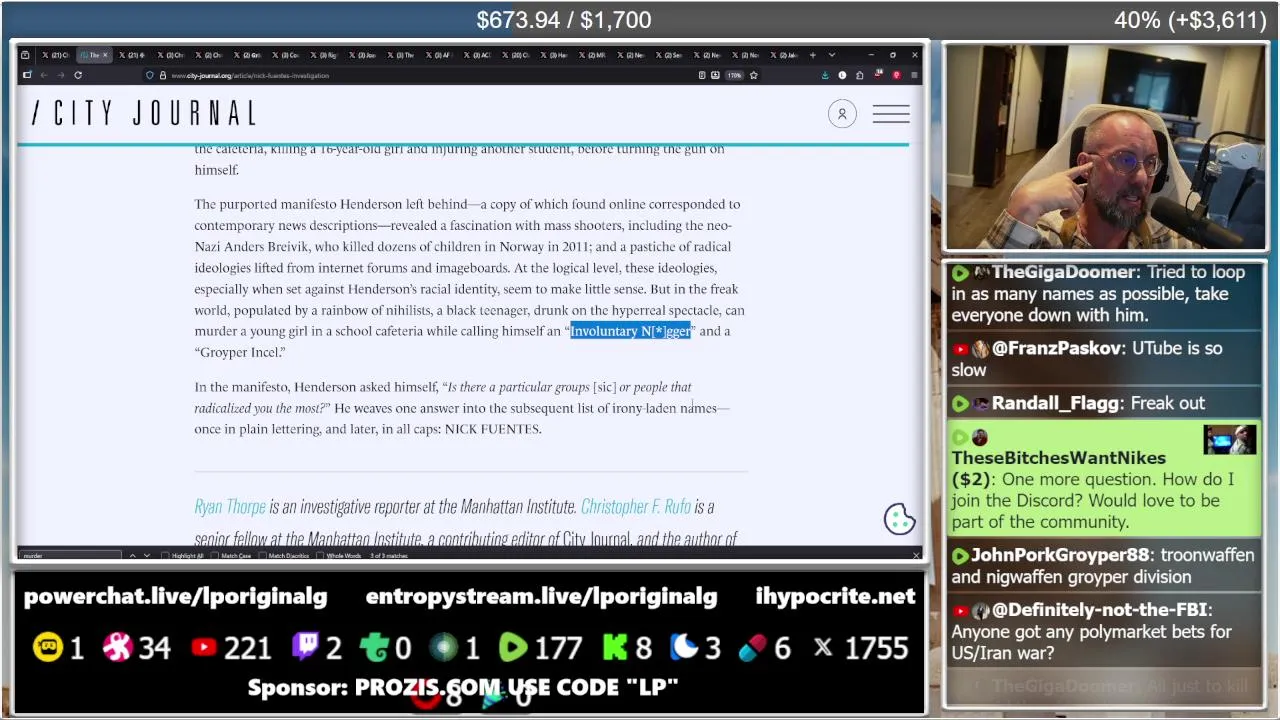Viewport: 1280px width, 720px height.
Task: Click the Sponsor PROZIS.COM banner text
Action: (463, 688)
